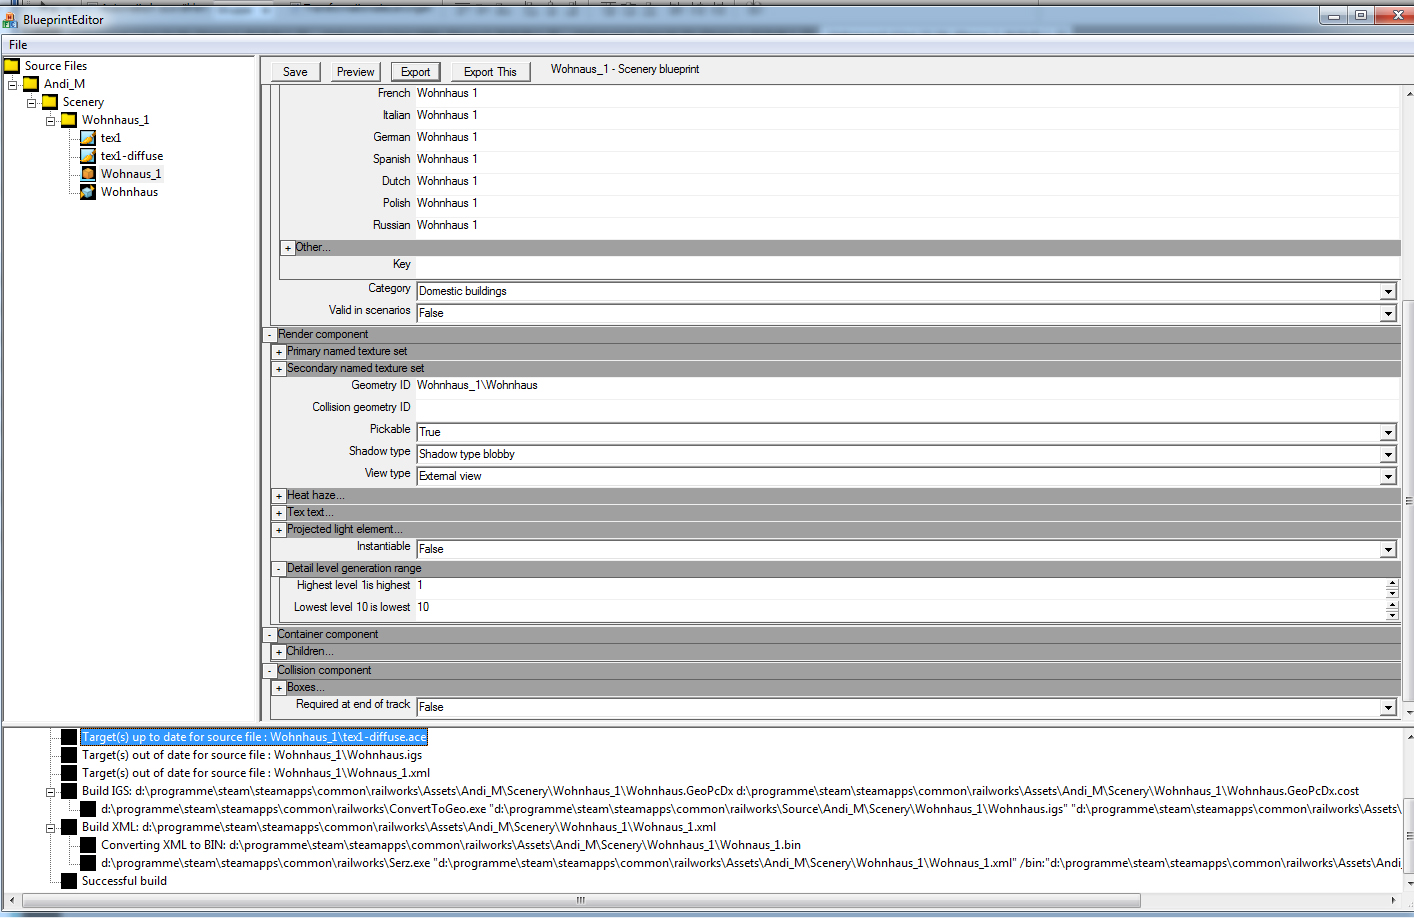1414x918 pixels.
Task: Expand the Primary named texture set section
Action: tap(279, 352)
